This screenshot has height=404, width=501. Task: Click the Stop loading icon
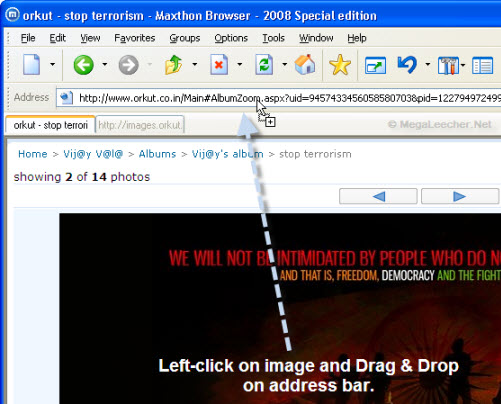[219, 64]
